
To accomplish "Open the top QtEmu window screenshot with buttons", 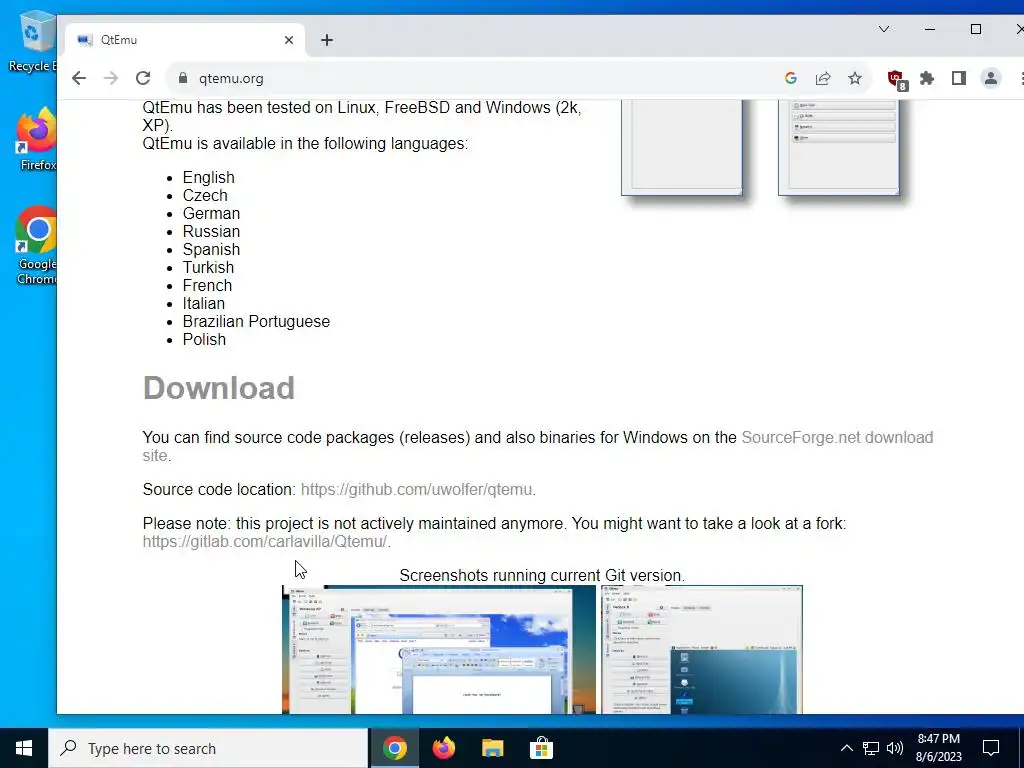I will click(839, 148).
